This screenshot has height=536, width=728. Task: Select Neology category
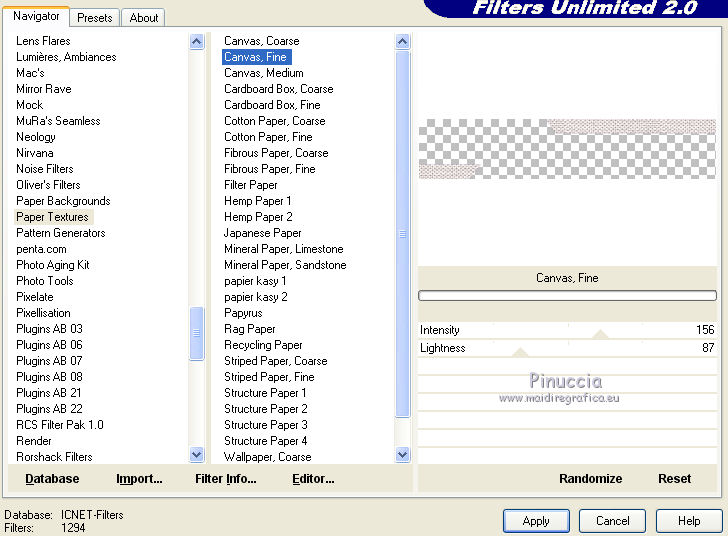tap(36, 137)
